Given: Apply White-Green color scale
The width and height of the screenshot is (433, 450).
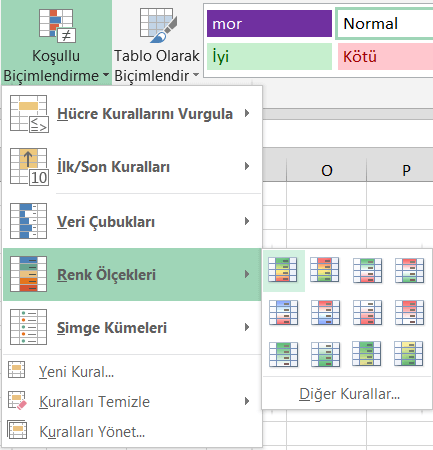Looking at the screenshot, I should [x=325, y=354].
